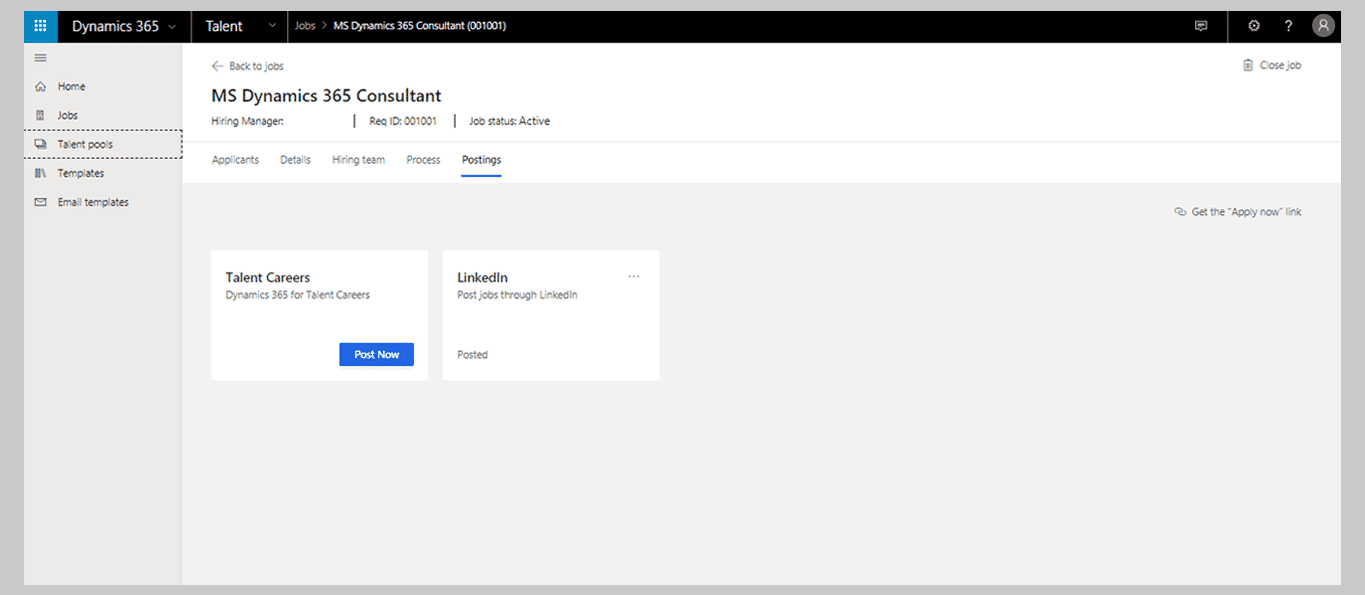Viewport: 1365px width, 595px height.
Task: Click the Job status: Active text
Action: pos(509,121)
